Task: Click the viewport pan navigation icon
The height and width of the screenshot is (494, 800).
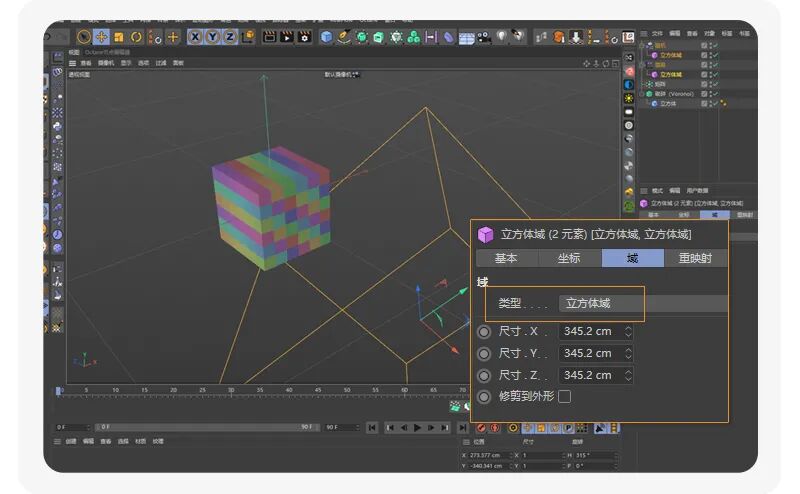Action: point(586,64)
